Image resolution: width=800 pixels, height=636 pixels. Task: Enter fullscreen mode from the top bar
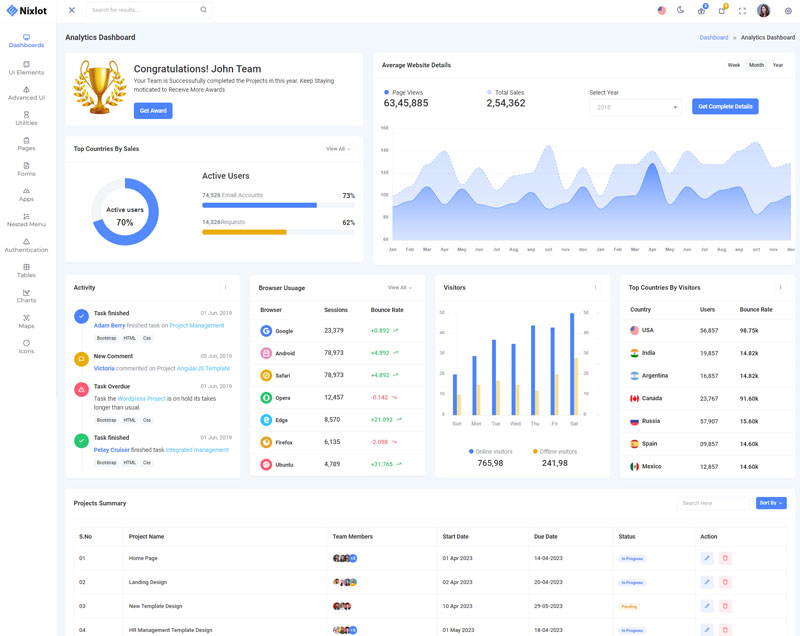click(x=742, y=10)
